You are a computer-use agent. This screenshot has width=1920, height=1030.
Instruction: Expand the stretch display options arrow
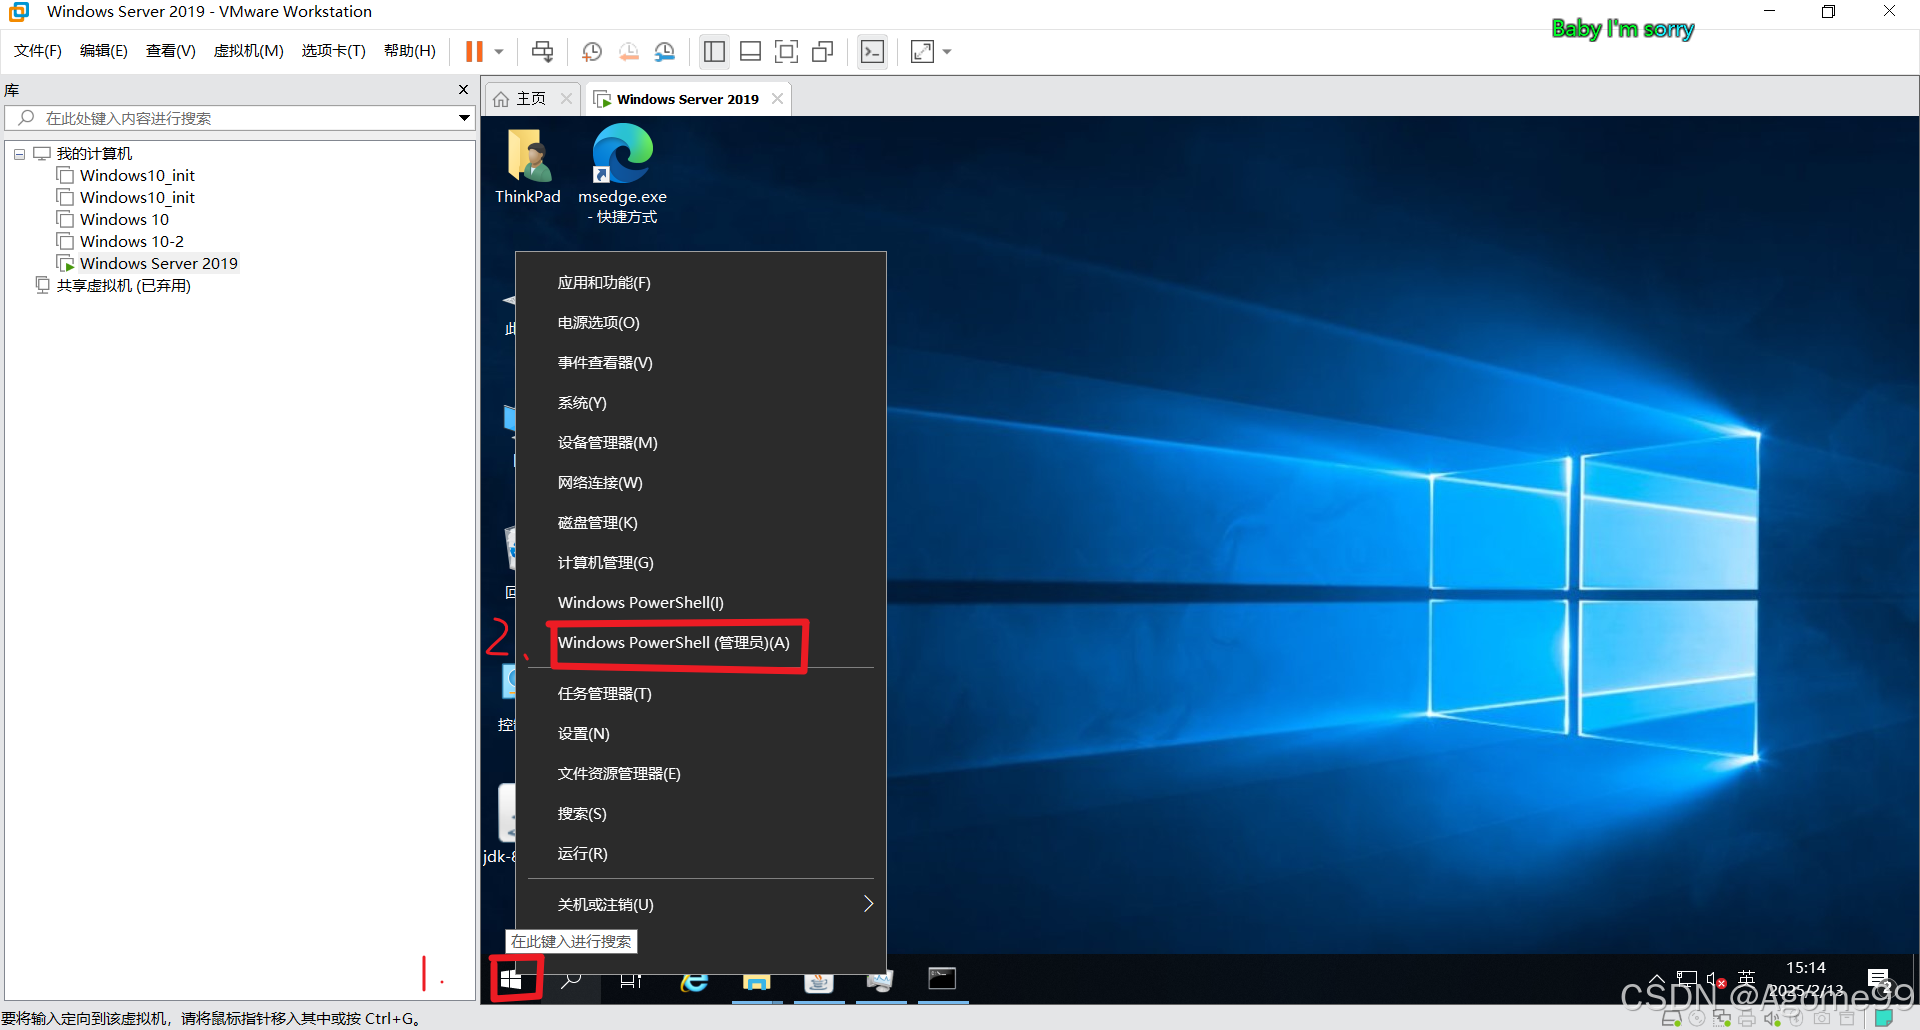click(947, 52)
